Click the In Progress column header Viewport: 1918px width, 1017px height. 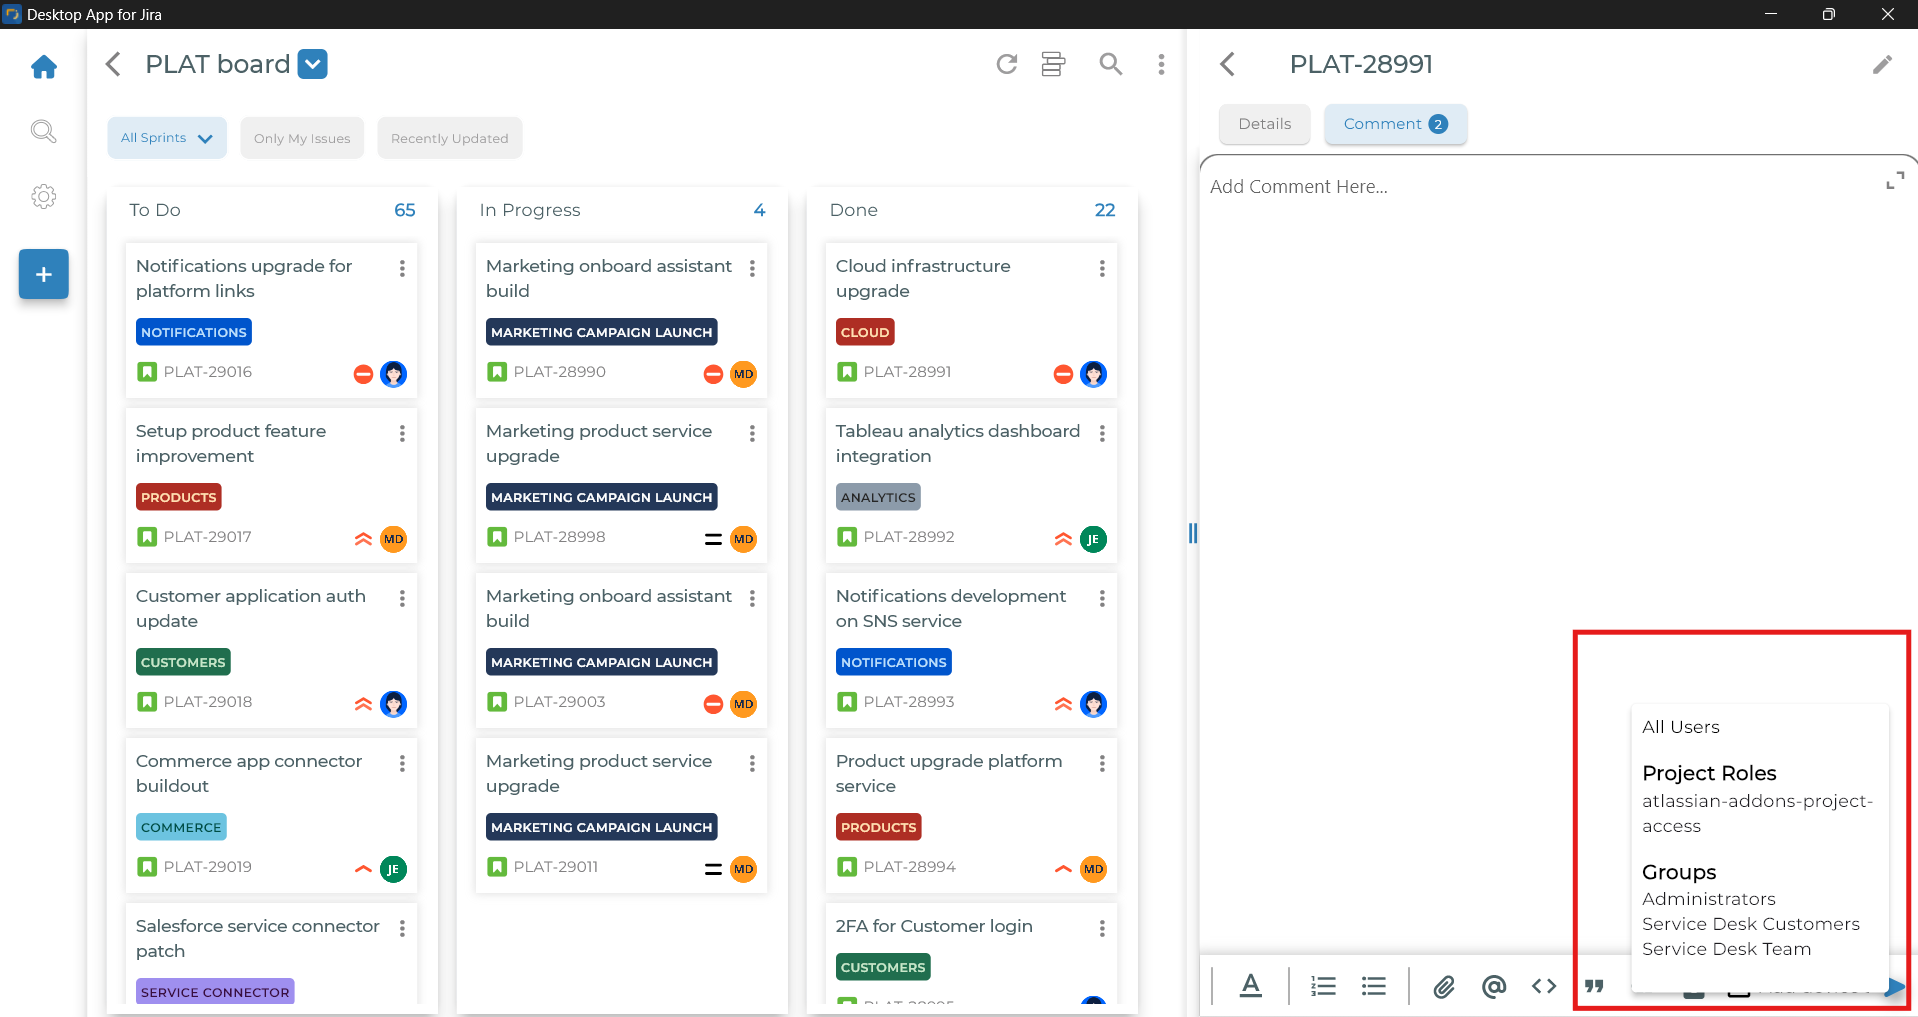point(530,210)
